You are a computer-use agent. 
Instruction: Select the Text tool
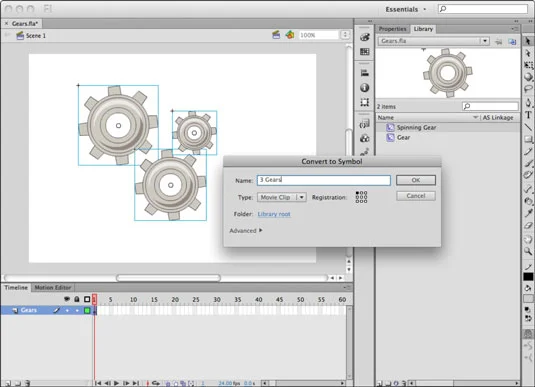point(528,115)
